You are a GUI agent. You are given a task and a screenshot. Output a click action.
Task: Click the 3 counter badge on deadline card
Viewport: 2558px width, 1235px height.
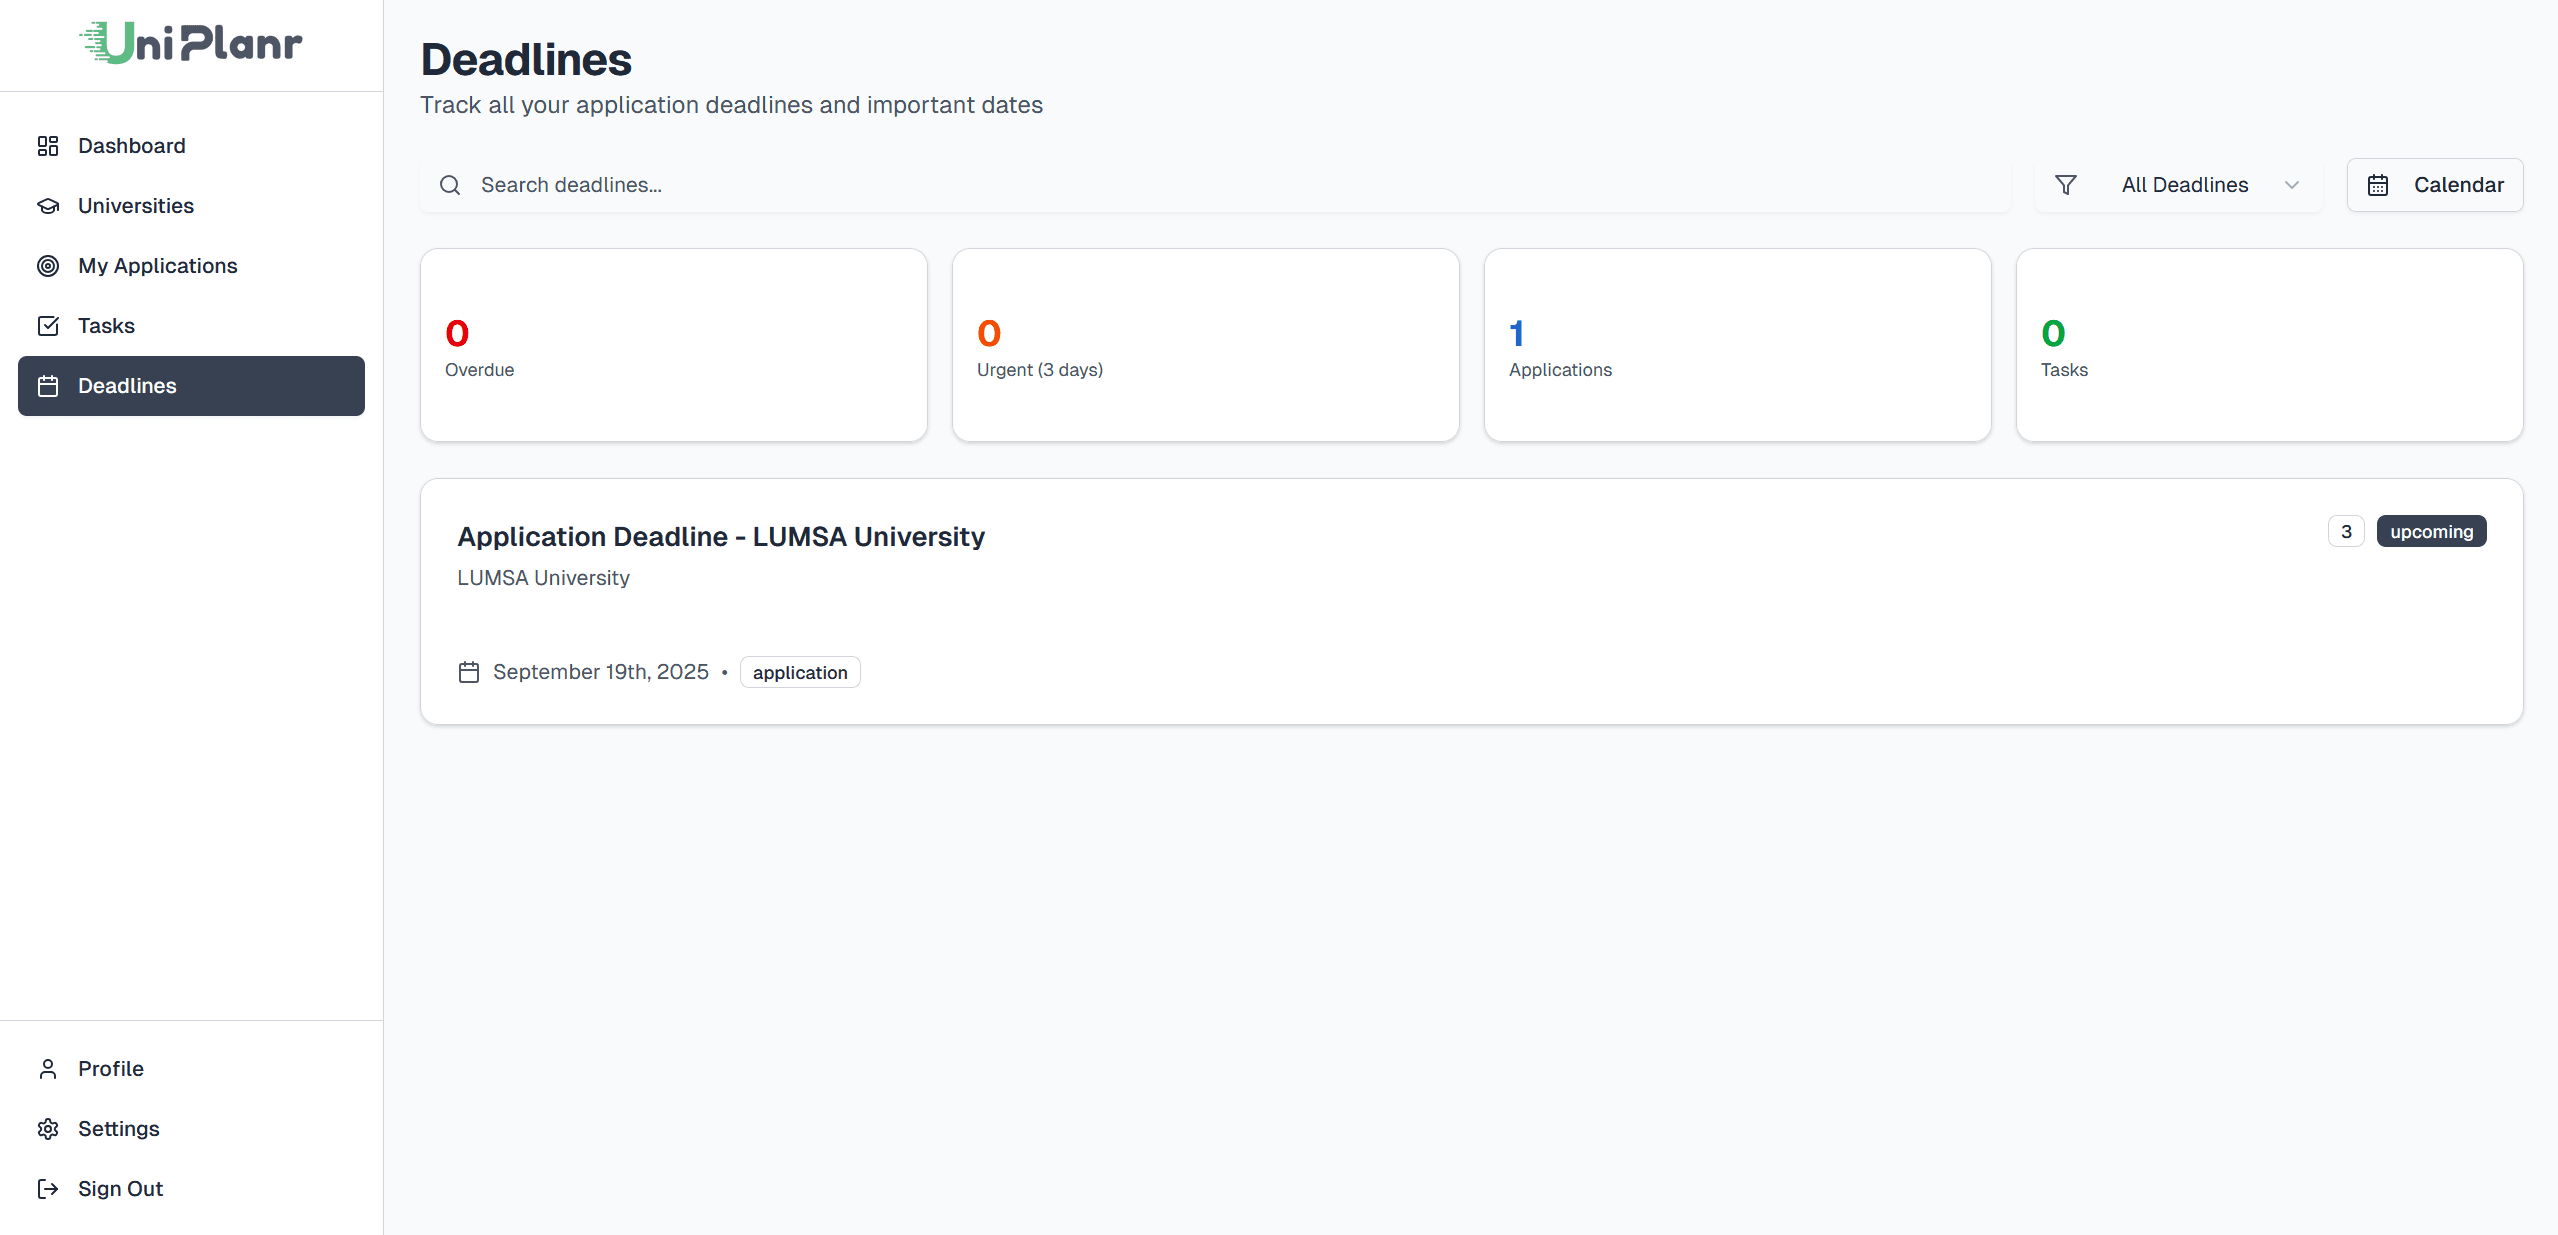coord(2346,531)
